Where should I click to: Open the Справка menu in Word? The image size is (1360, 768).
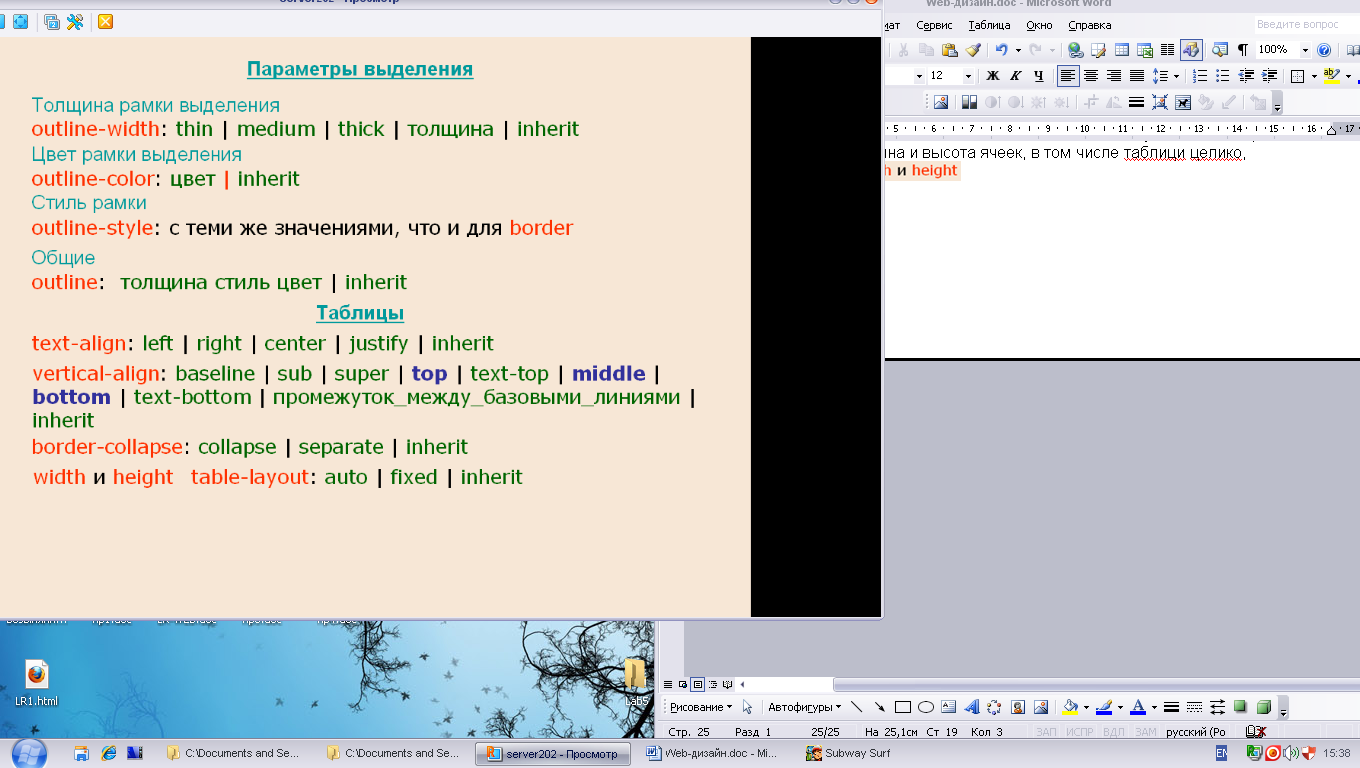pyautogui.click(x=1089, y=26)
